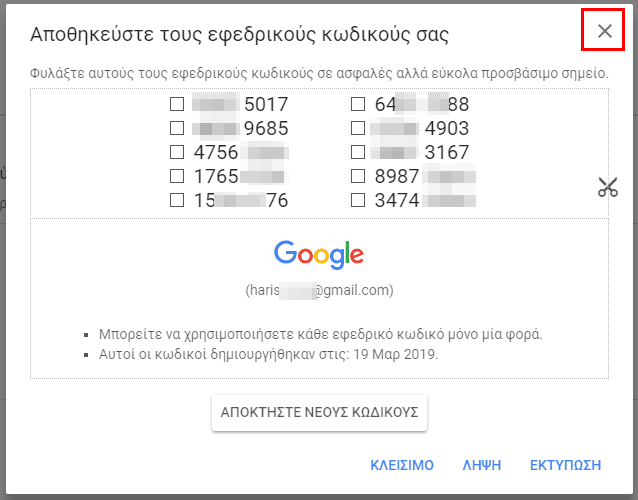The height and width of the screenshot is (500, 638).
Task: Tick the checkbox beside code starting 4756
Action: point(177,152)
